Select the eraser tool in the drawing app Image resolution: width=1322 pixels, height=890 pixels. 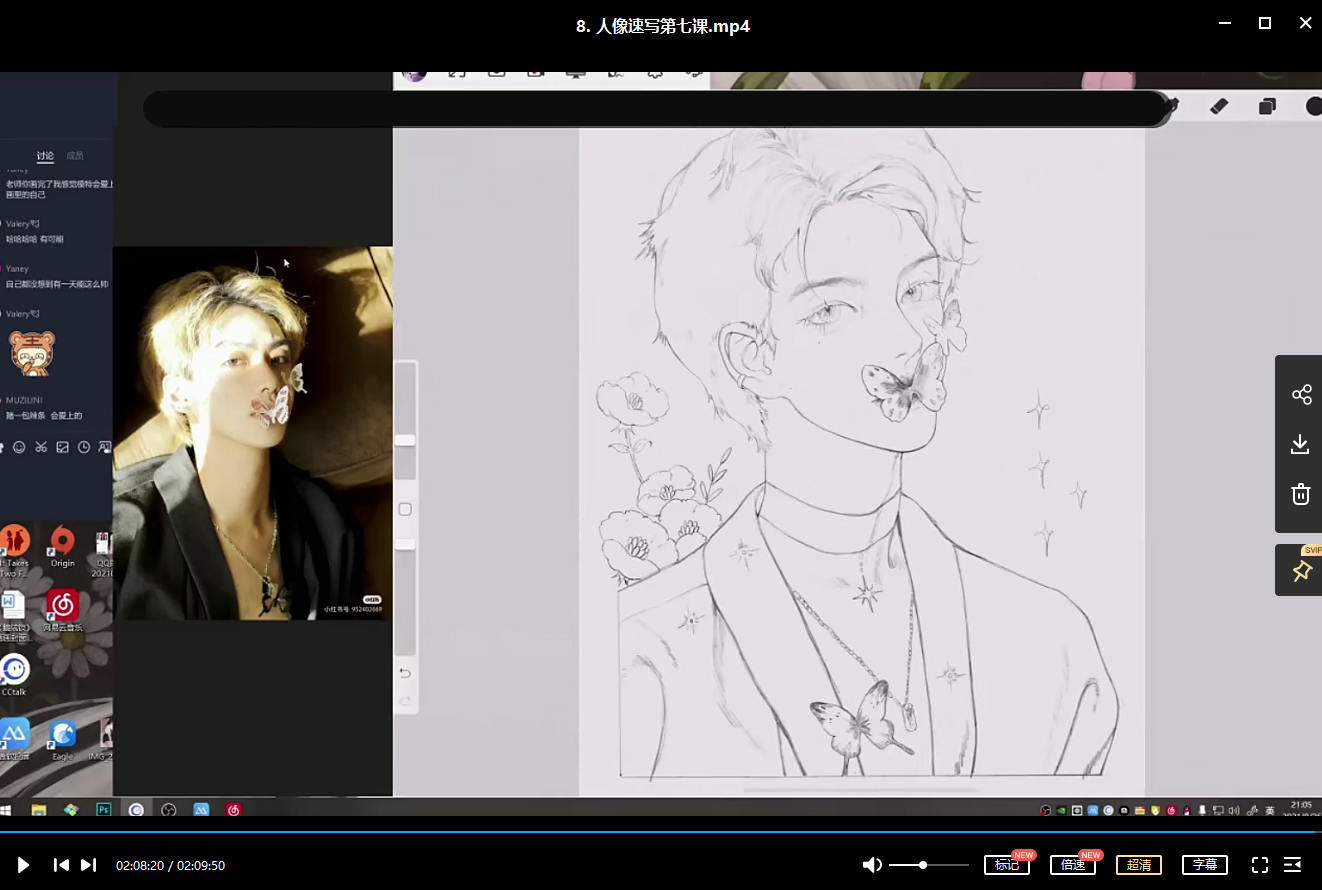[x=1218, y=106]
